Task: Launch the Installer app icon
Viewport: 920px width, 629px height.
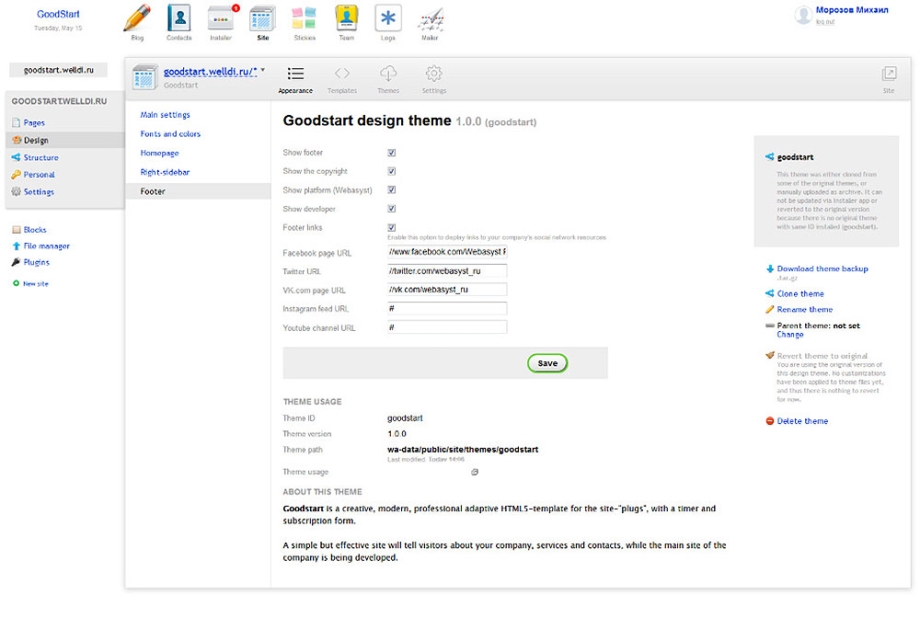Action: (221, 19)
